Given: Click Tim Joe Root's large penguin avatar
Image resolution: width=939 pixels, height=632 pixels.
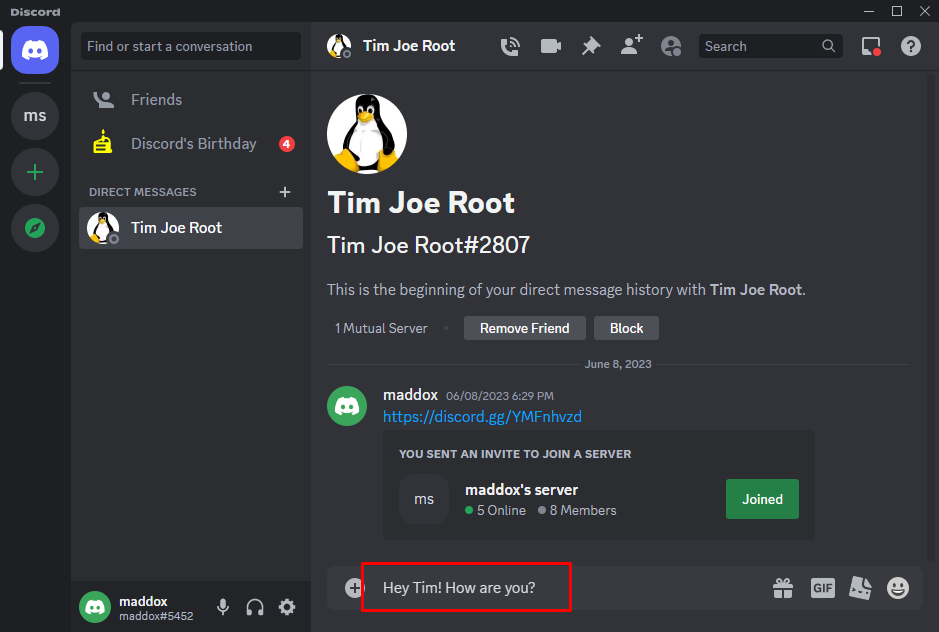Looking at the screenshot, I should pyautogui.click(x=366, y=134).
